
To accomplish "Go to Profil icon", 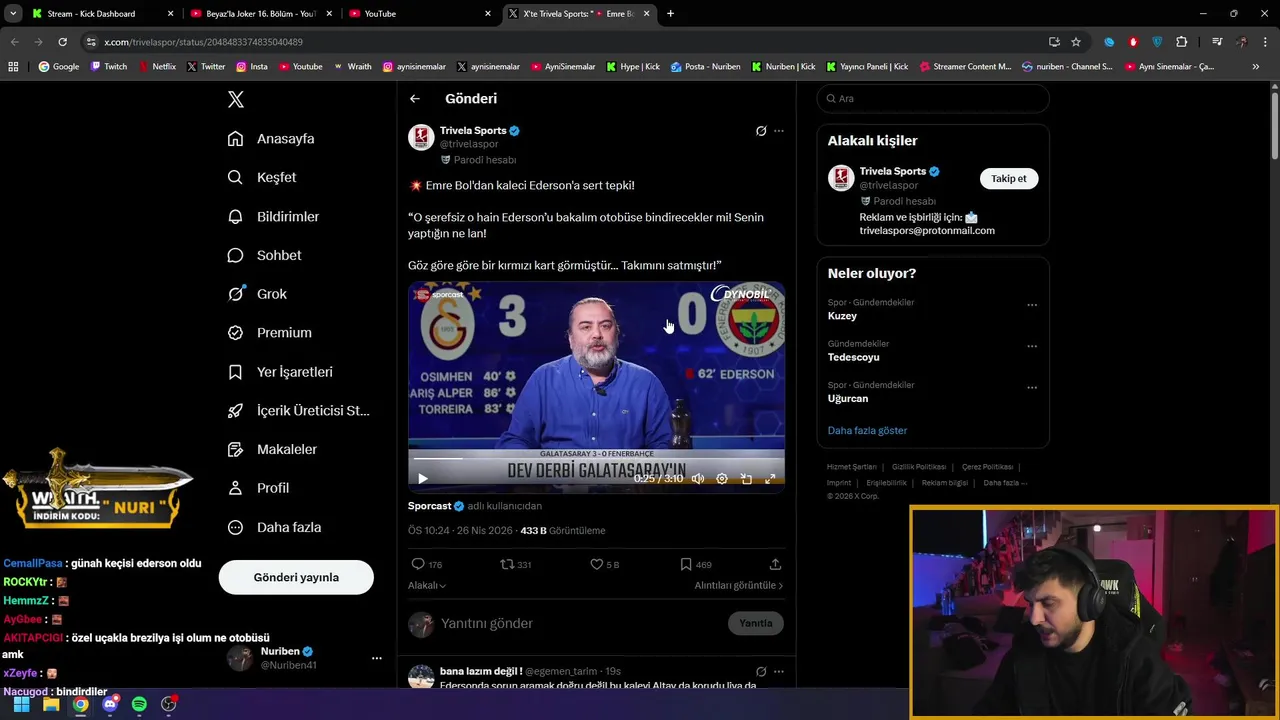I will click(x=235, y=488).
